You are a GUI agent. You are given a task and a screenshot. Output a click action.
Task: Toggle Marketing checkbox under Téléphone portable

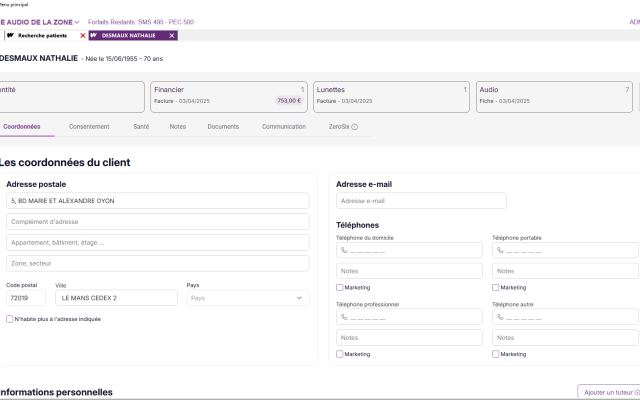tap(496, 287)
